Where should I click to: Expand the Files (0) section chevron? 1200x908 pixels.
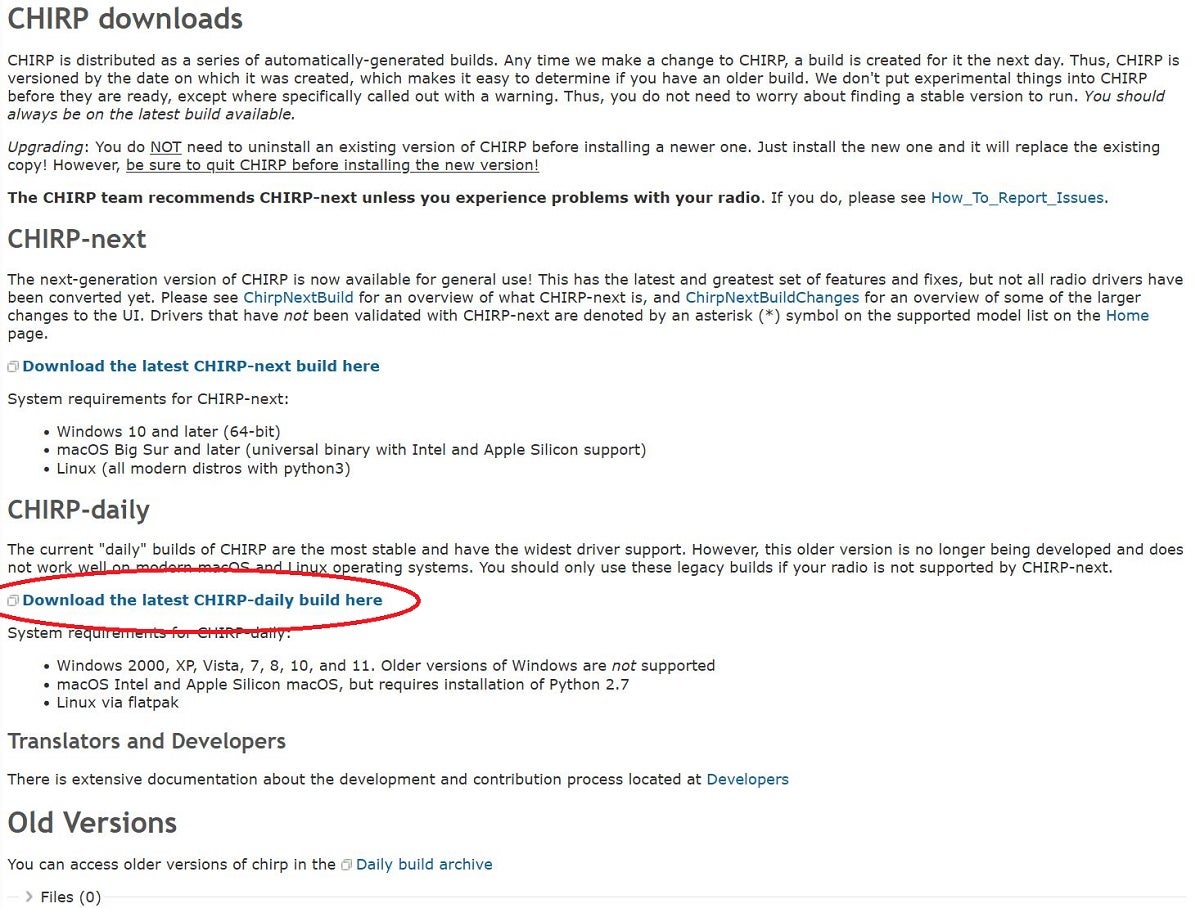[x=29, y=897]
